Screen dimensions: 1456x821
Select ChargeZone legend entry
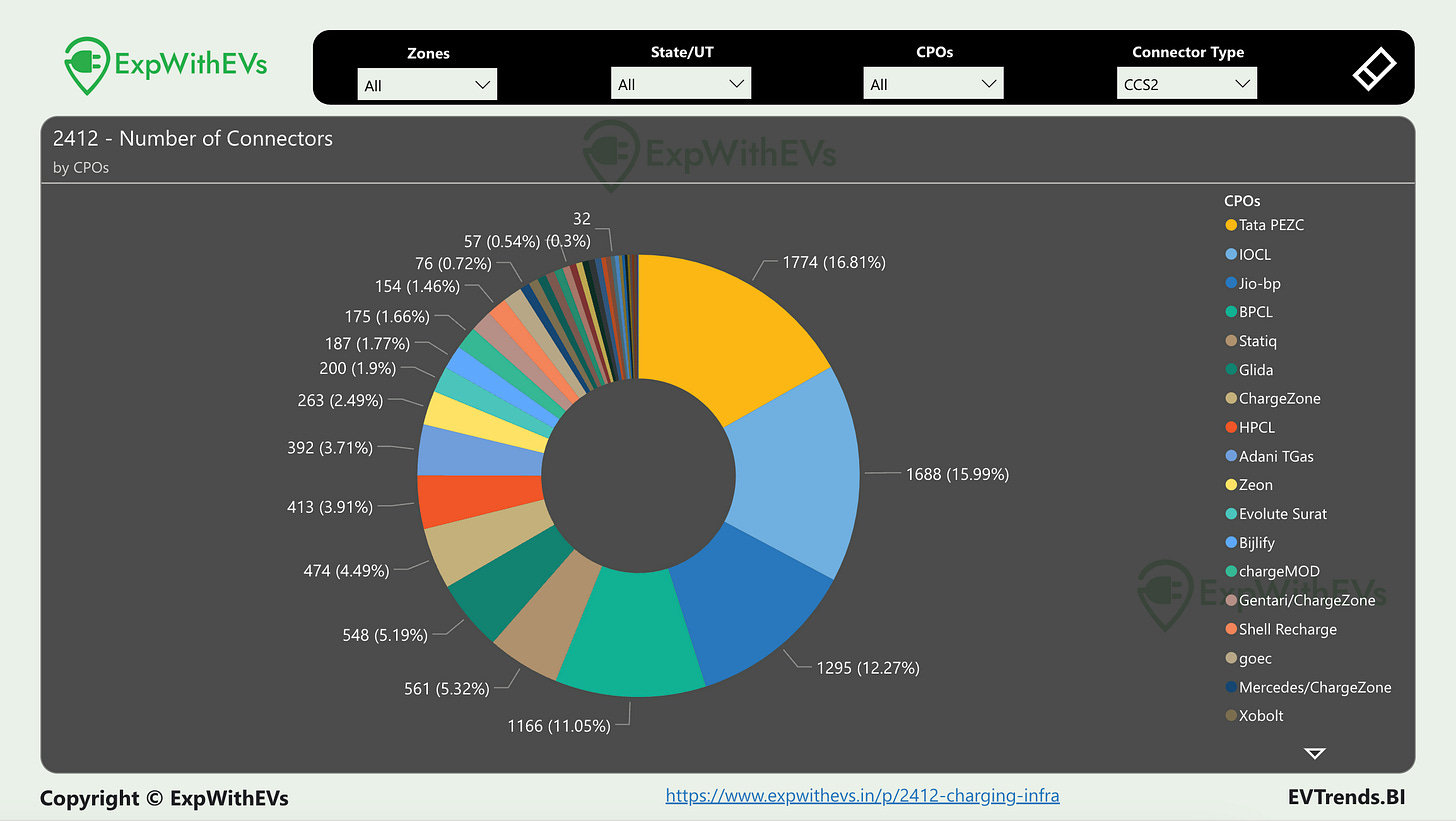1273,398
